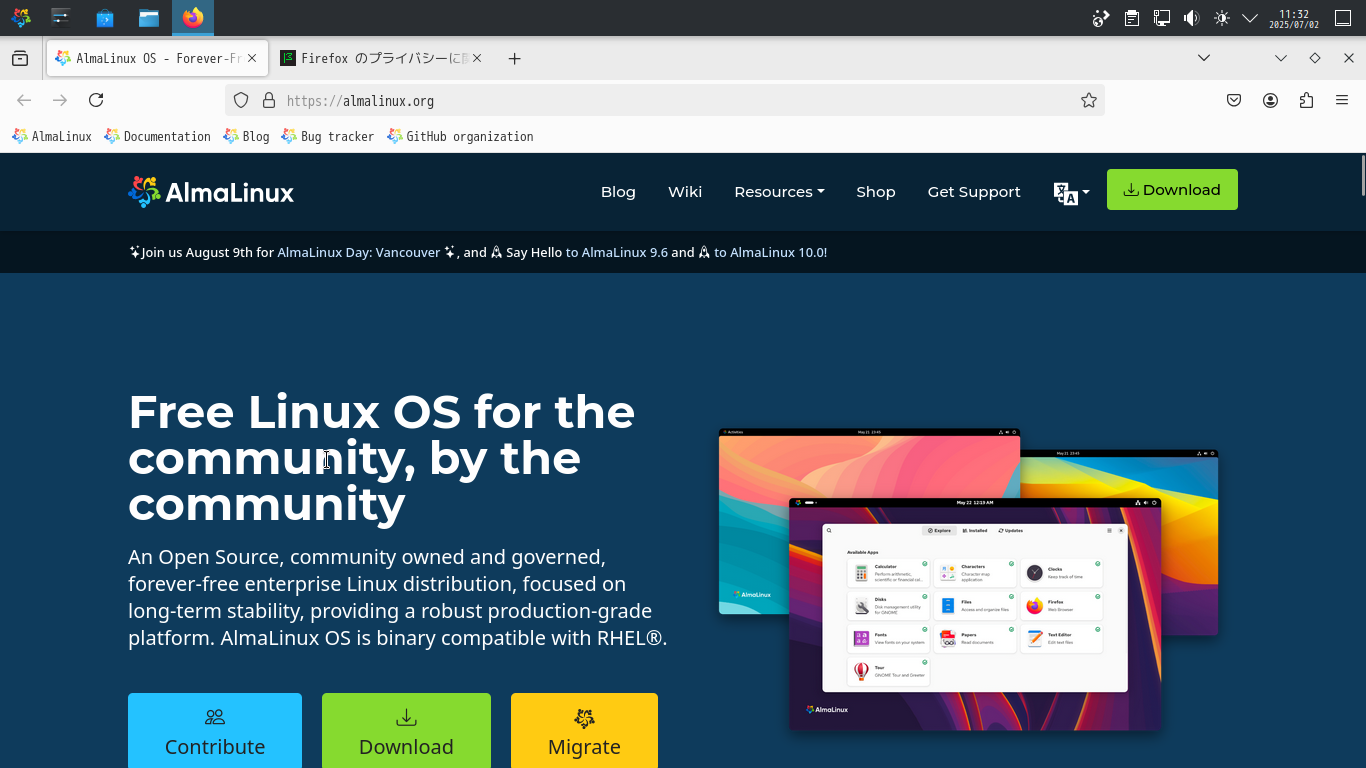Open the tracking protection shield icon

(x=241, y=100)
